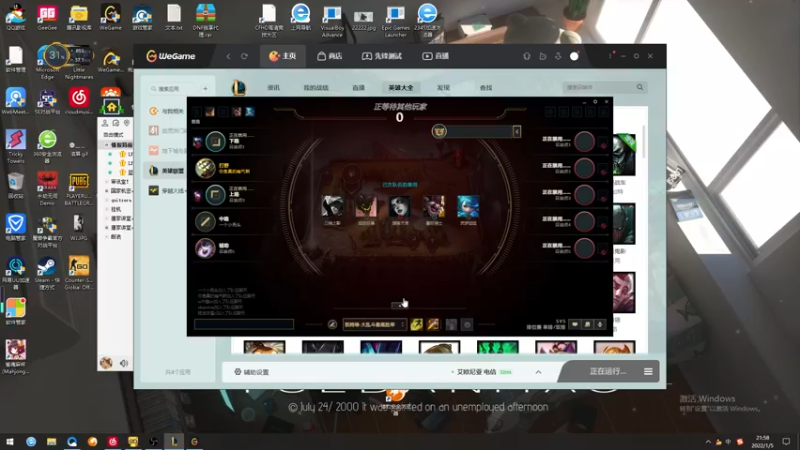Switch to the 先锋测试 tab in WeGame
Screen dimensions: 800x450
point(382,56)
